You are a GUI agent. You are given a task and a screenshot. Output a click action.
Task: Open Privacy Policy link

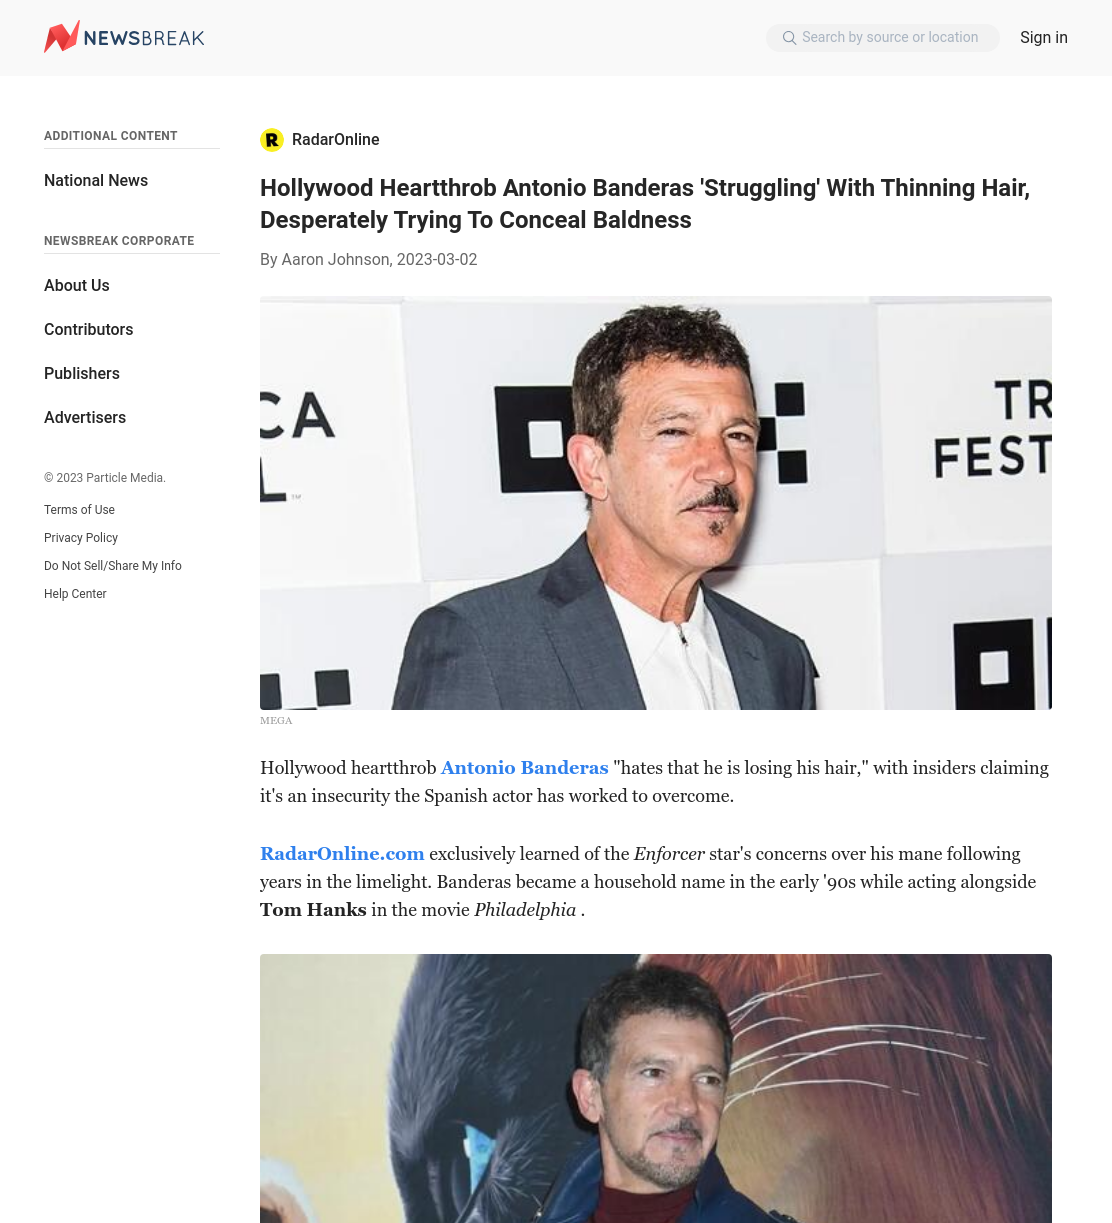[81, 538]
